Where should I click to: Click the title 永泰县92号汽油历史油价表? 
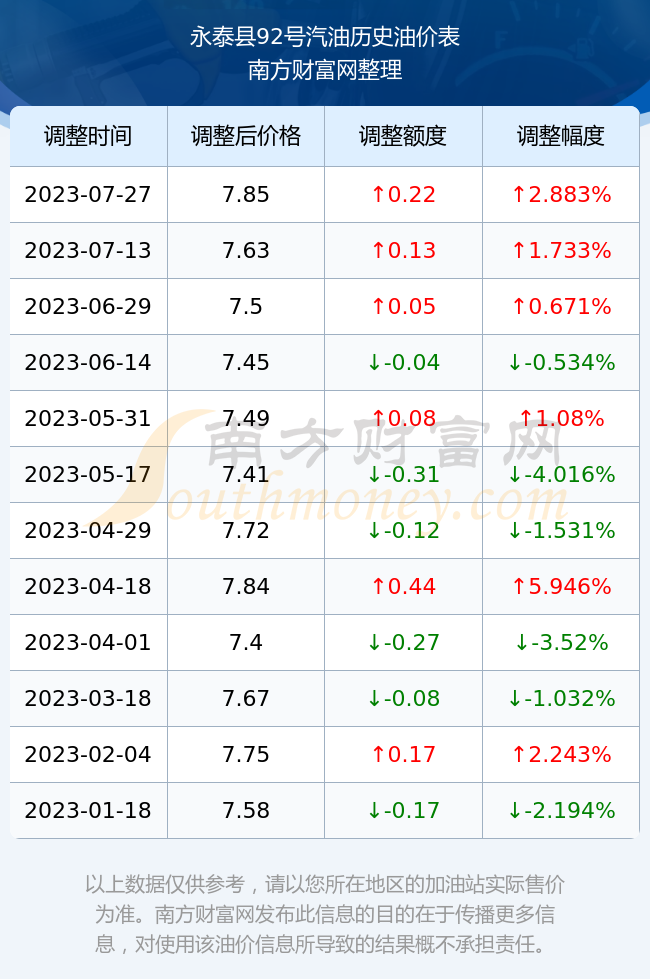(325, 38)
